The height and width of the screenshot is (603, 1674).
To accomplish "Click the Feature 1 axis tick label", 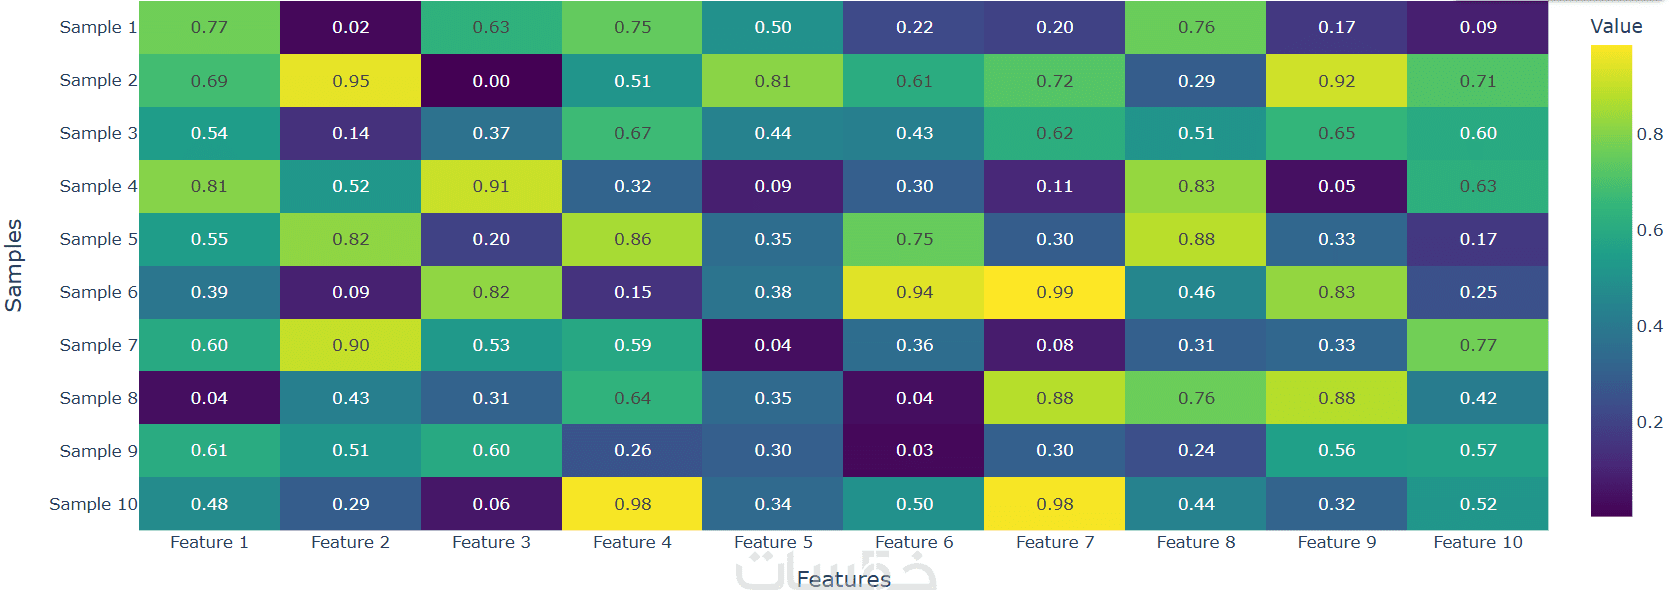I will (x=209, y=542).
